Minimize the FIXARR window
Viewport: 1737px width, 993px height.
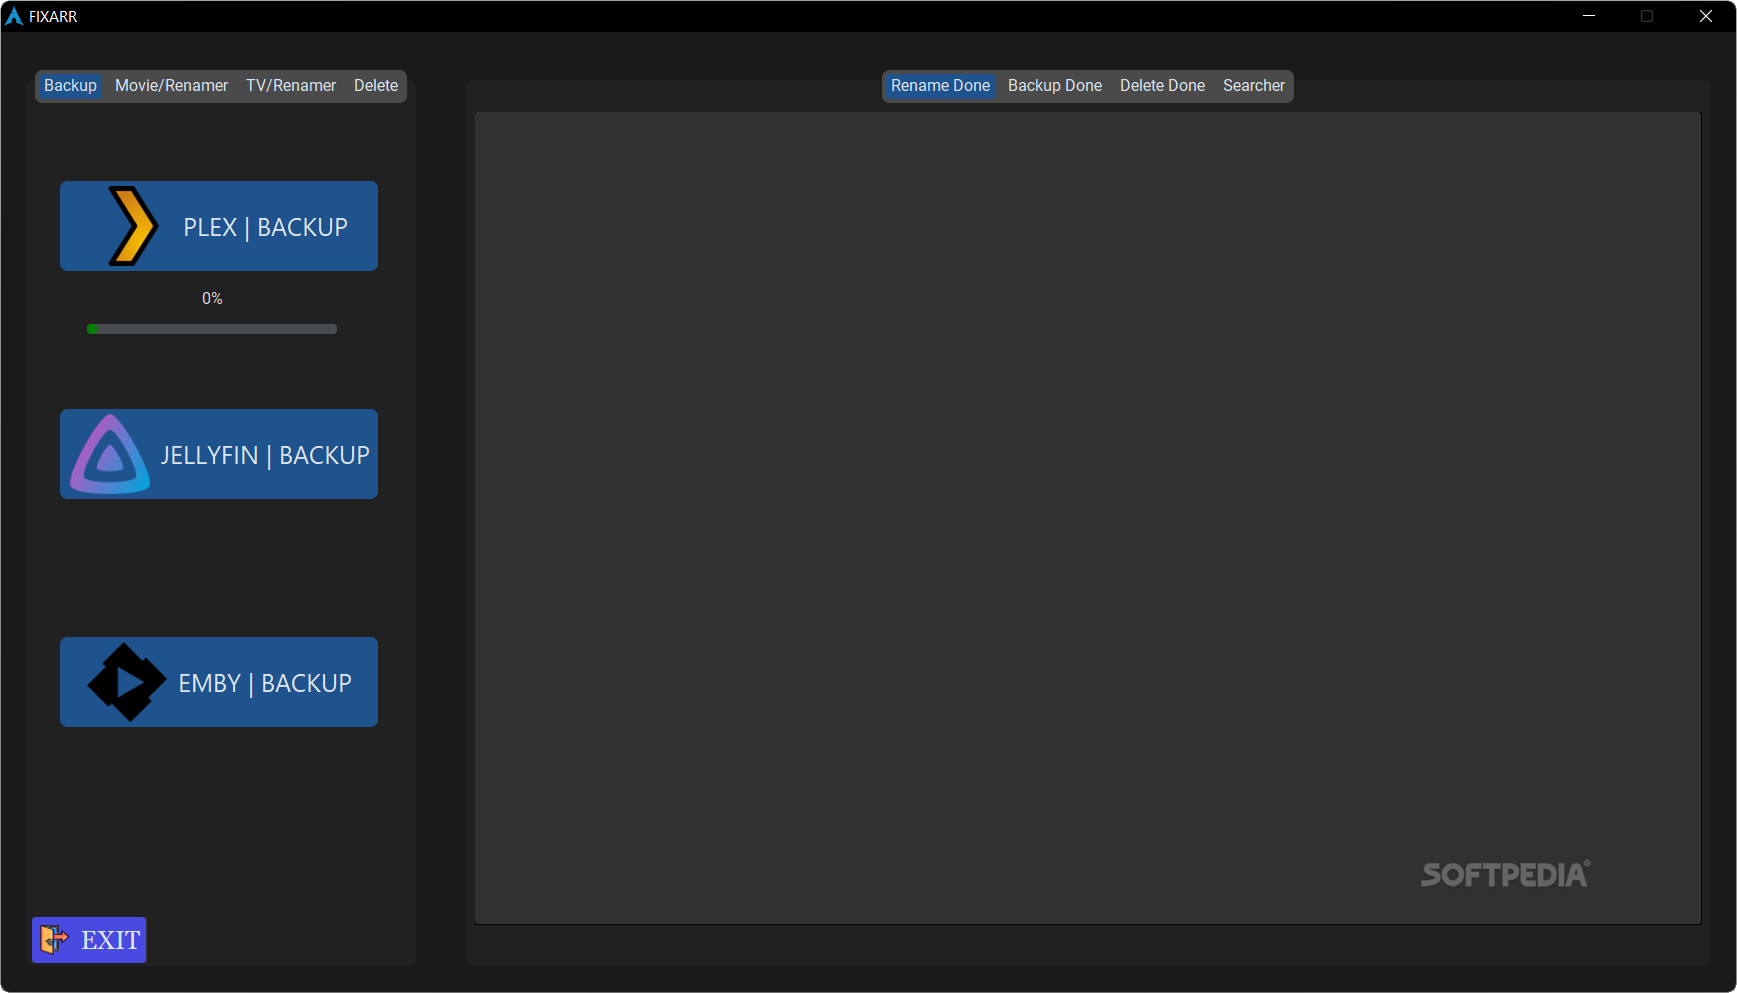tap(1589, 16)
